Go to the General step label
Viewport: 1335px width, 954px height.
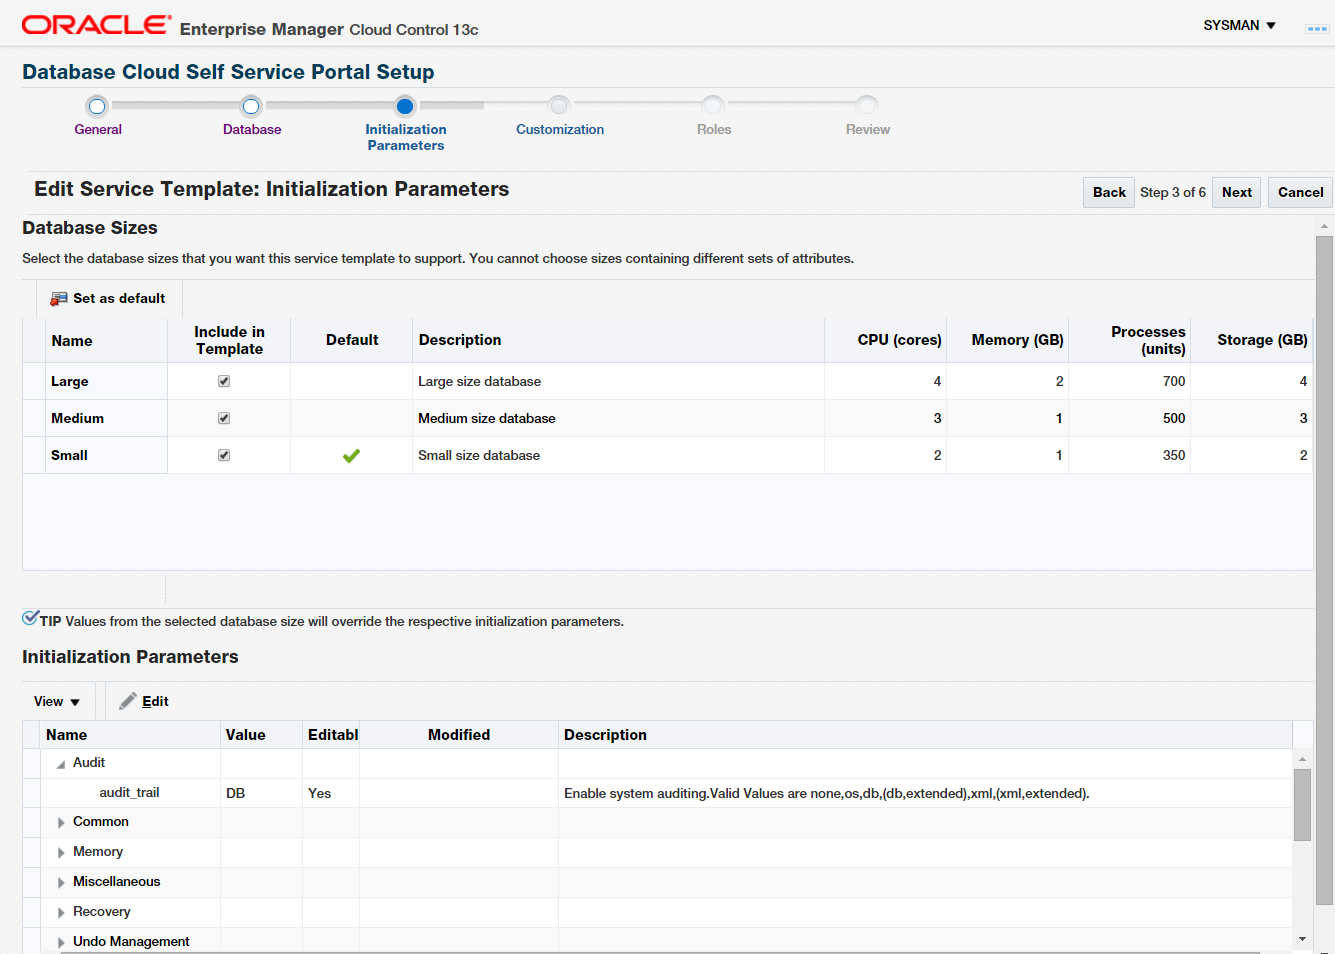tap(98, 129)
